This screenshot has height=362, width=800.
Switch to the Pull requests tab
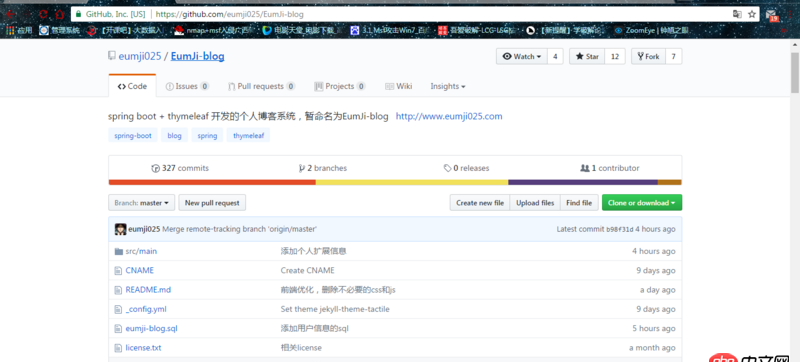tap(261, 86)
